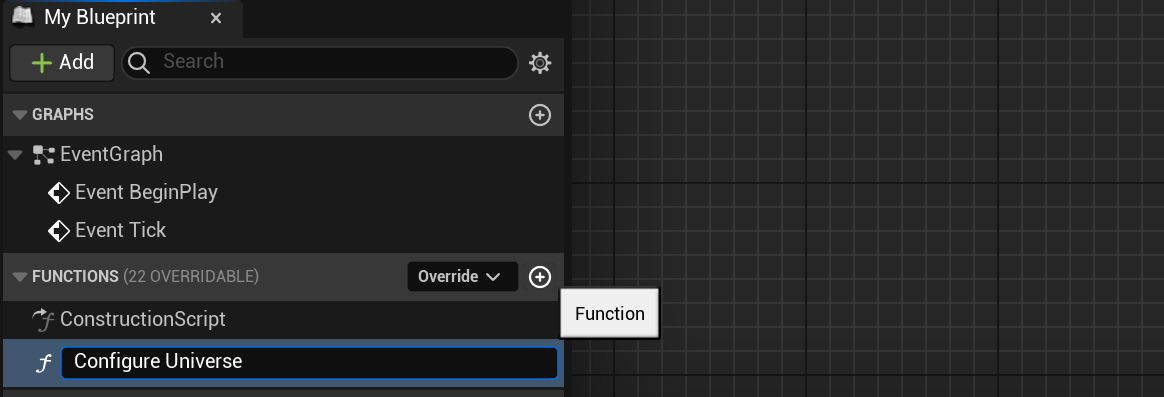
Task: Close the My Blueprint tab
Action: (216, 18)
